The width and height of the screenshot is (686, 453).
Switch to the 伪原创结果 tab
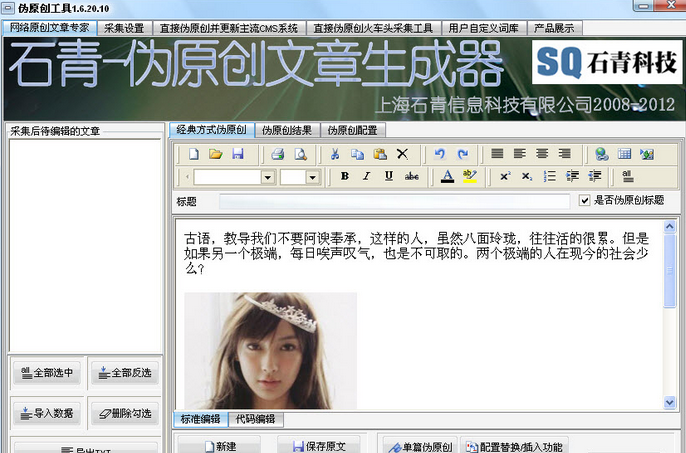pos(287,130)
